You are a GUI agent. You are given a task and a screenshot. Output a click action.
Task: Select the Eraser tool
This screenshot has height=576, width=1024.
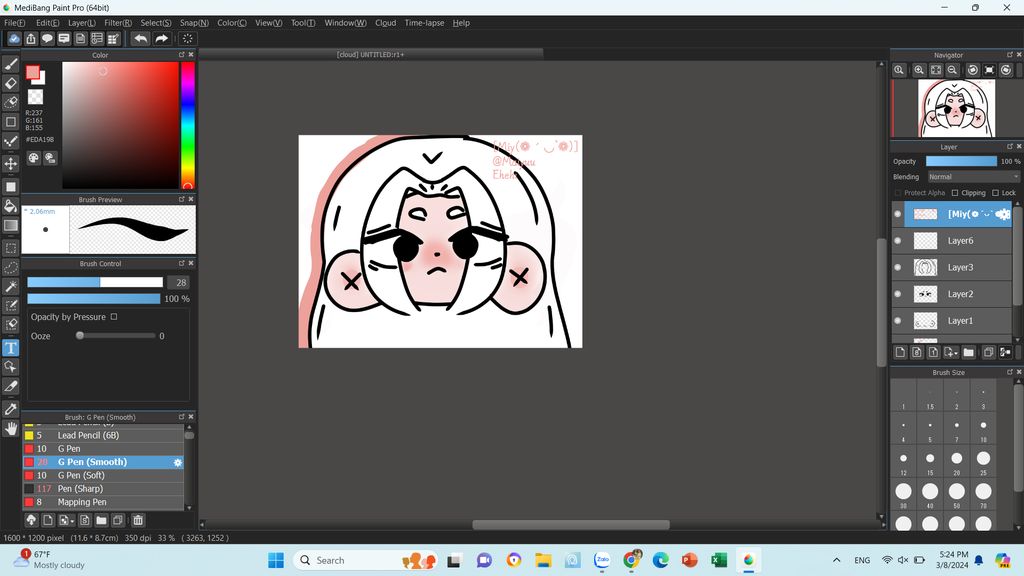(11, 83)
